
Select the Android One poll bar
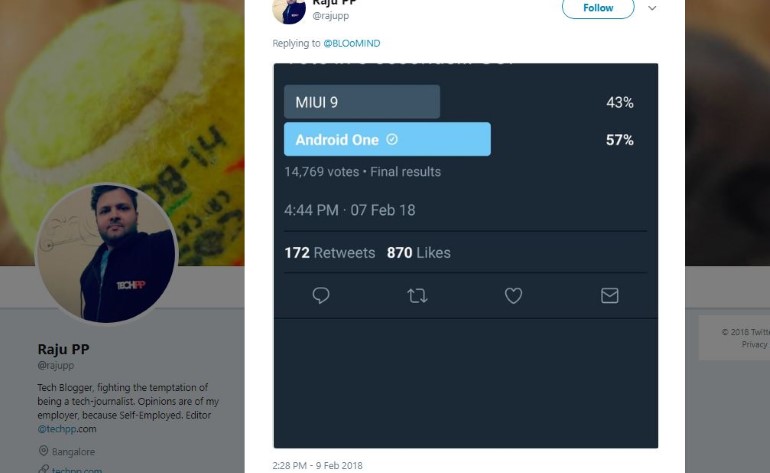387,140
